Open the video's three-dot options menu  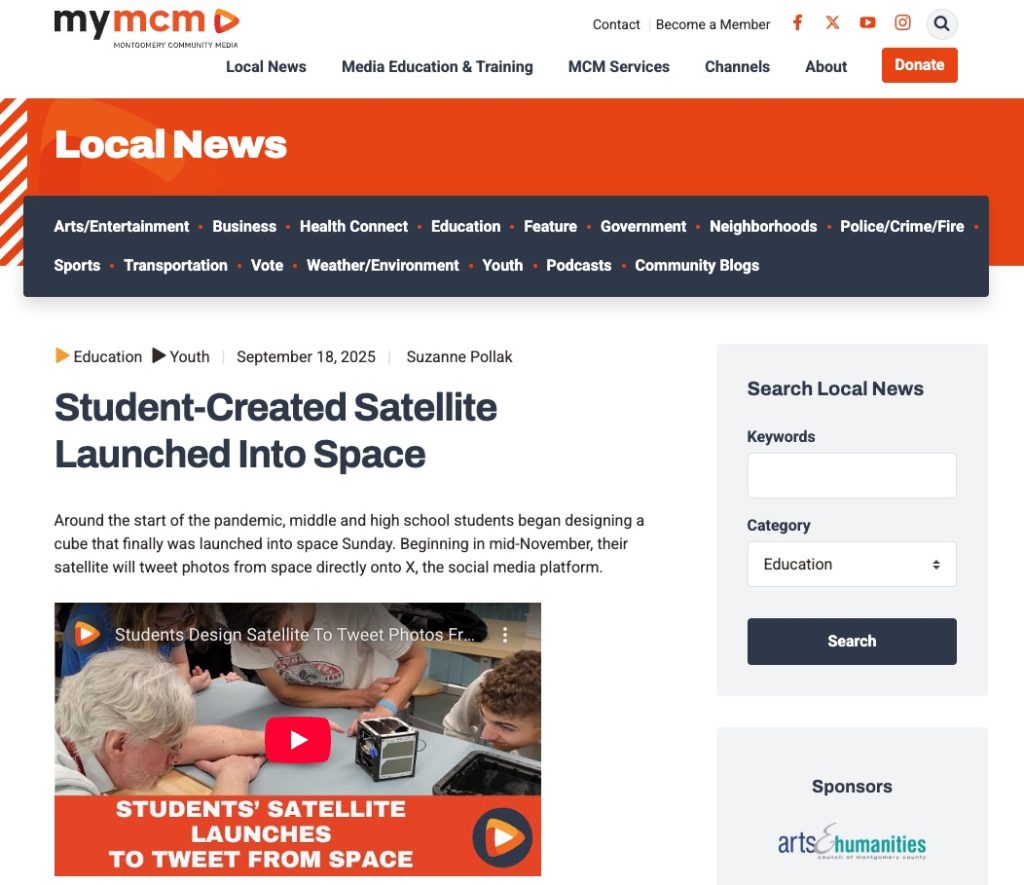click(505, 635)
